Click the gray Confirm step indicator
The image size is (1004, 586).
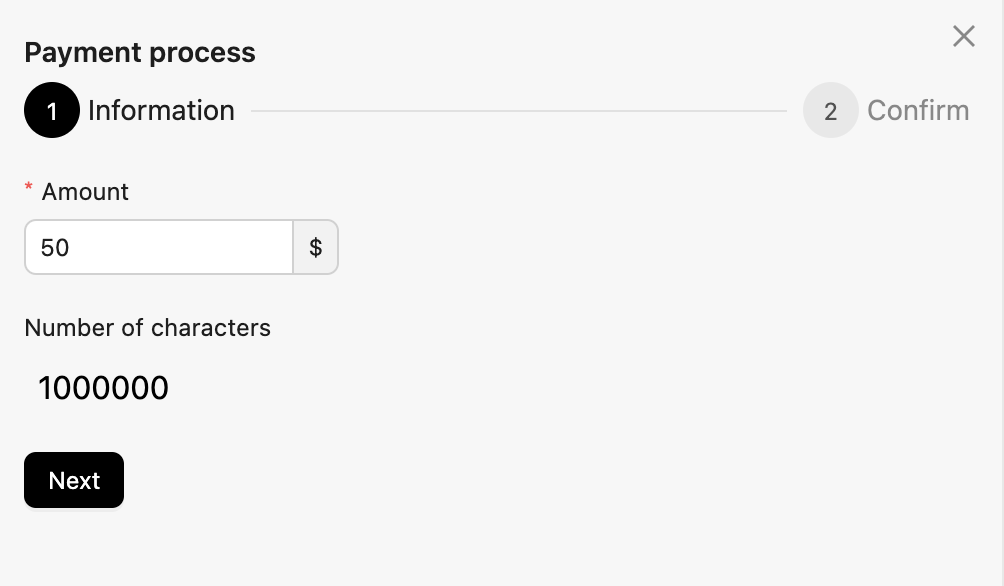coord(830,110)
